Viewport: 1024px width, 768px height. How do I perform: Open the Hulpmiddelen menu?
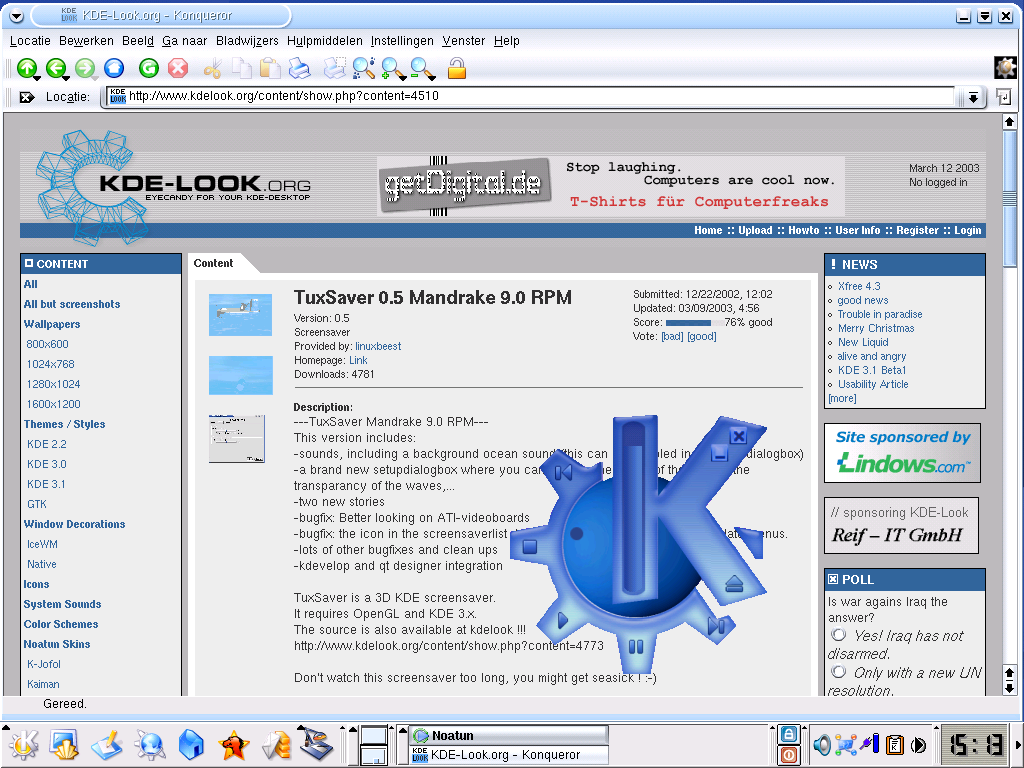[325, 40]
